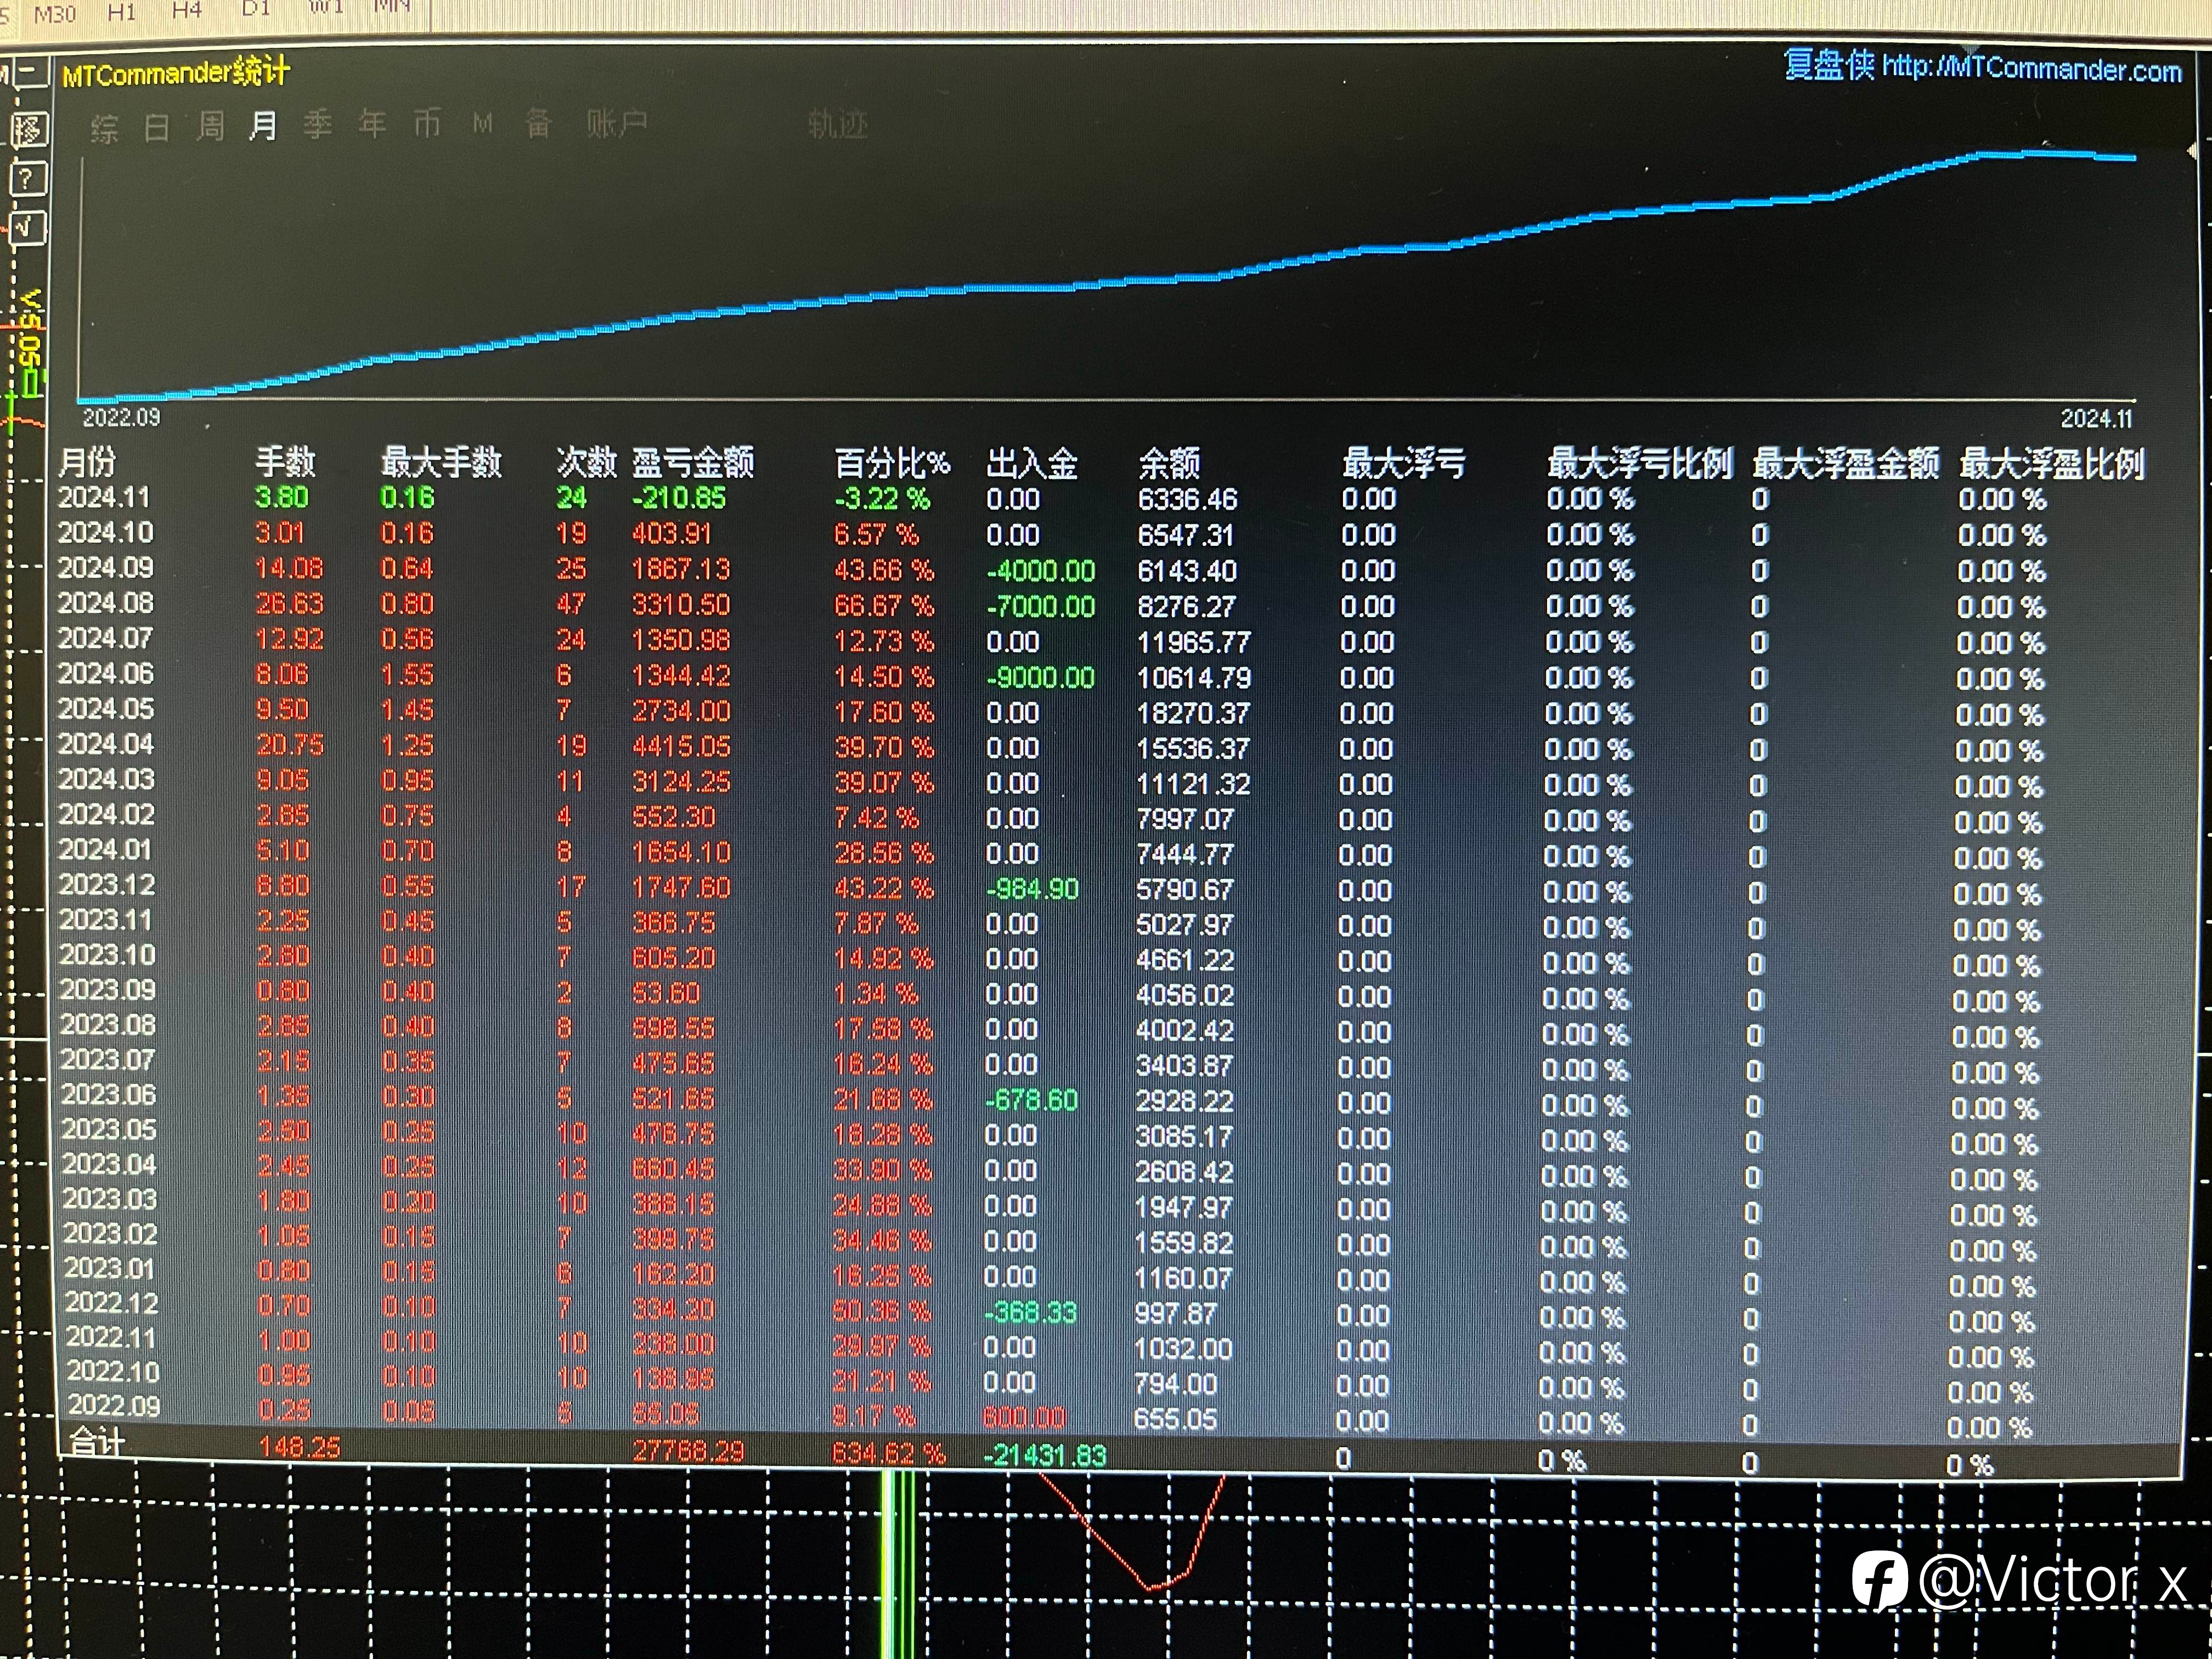This screenshot has width=2212, height=1659.
Task: Click the 出入金 column header
Action: [1032, 464]
